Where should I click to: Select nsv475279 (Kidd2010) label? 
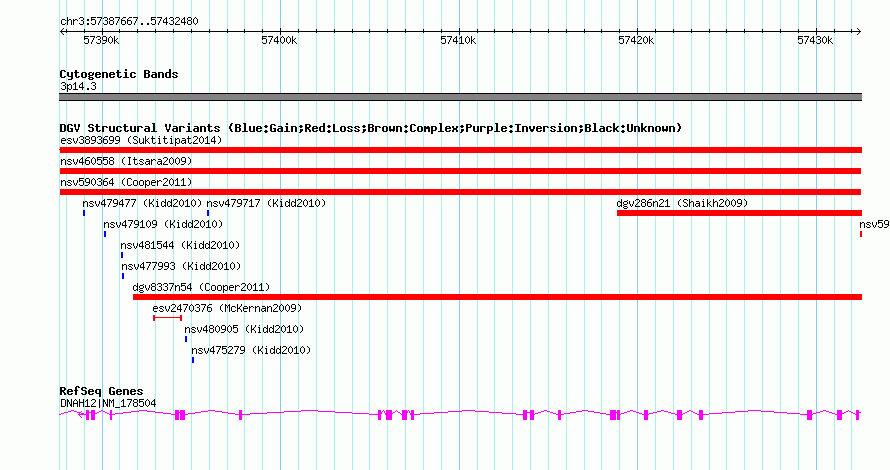point(251,350)
